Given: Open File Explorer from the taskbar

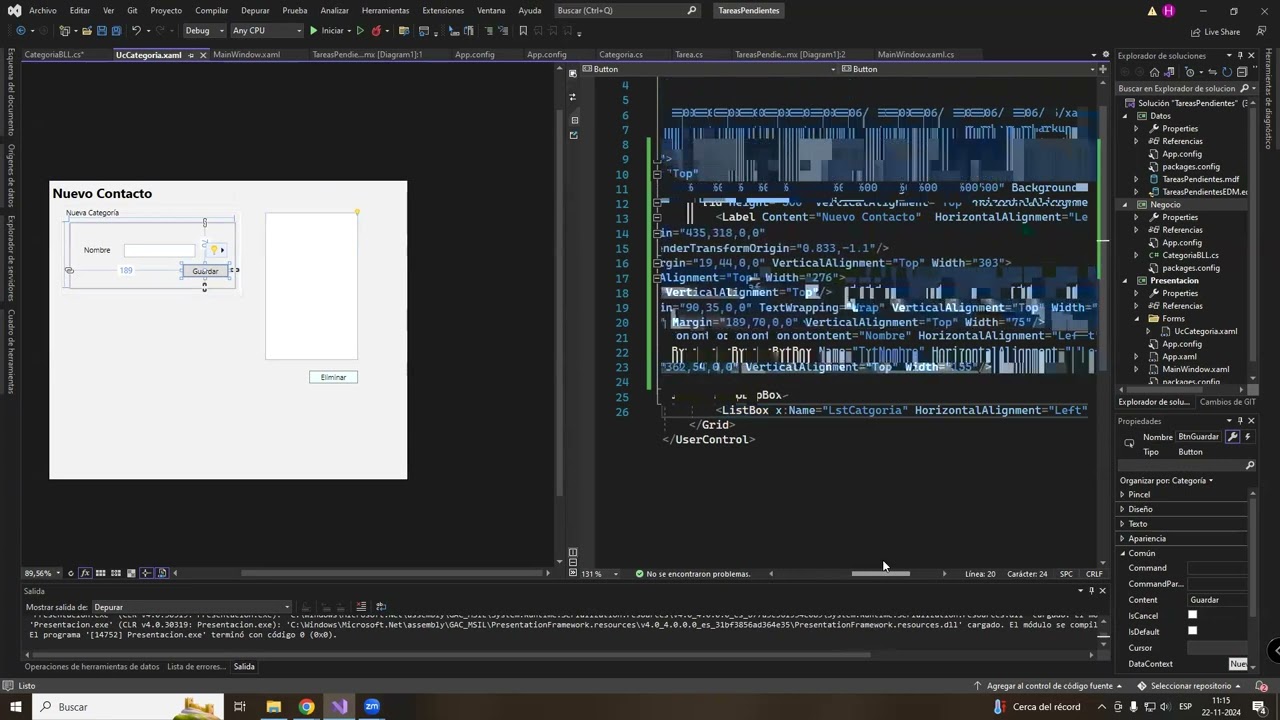Looking at the screenshot, I should coord(273,706).
